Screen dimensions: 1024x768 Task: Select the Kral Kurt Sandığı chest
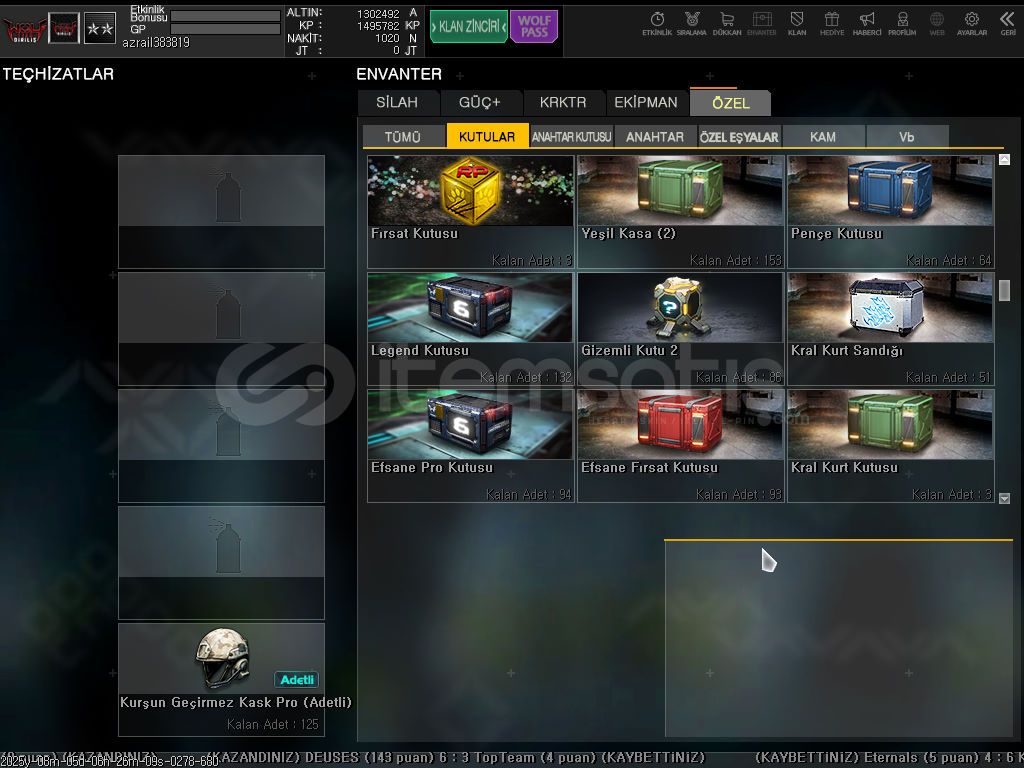pyautogui.click(x=891, y=328)
